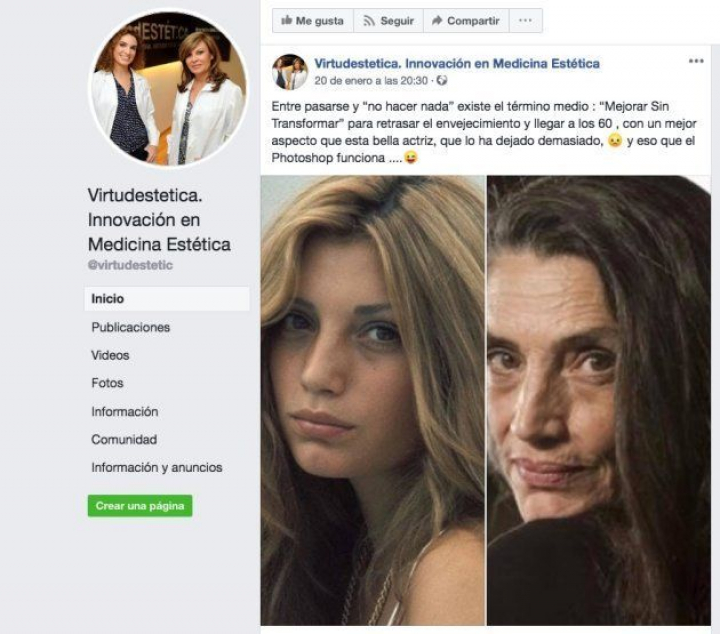Image resolution: width=720 pixels, height=634 pixels.
Task: Open Información in the sidebar
Action: (x=125, y=411)
